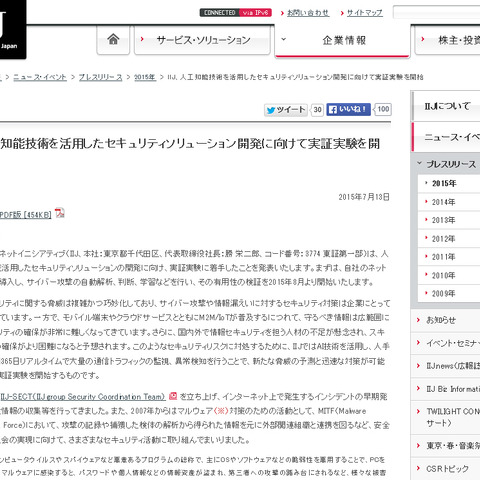
Task: Focus the site search input field
Action: (437, 12)
